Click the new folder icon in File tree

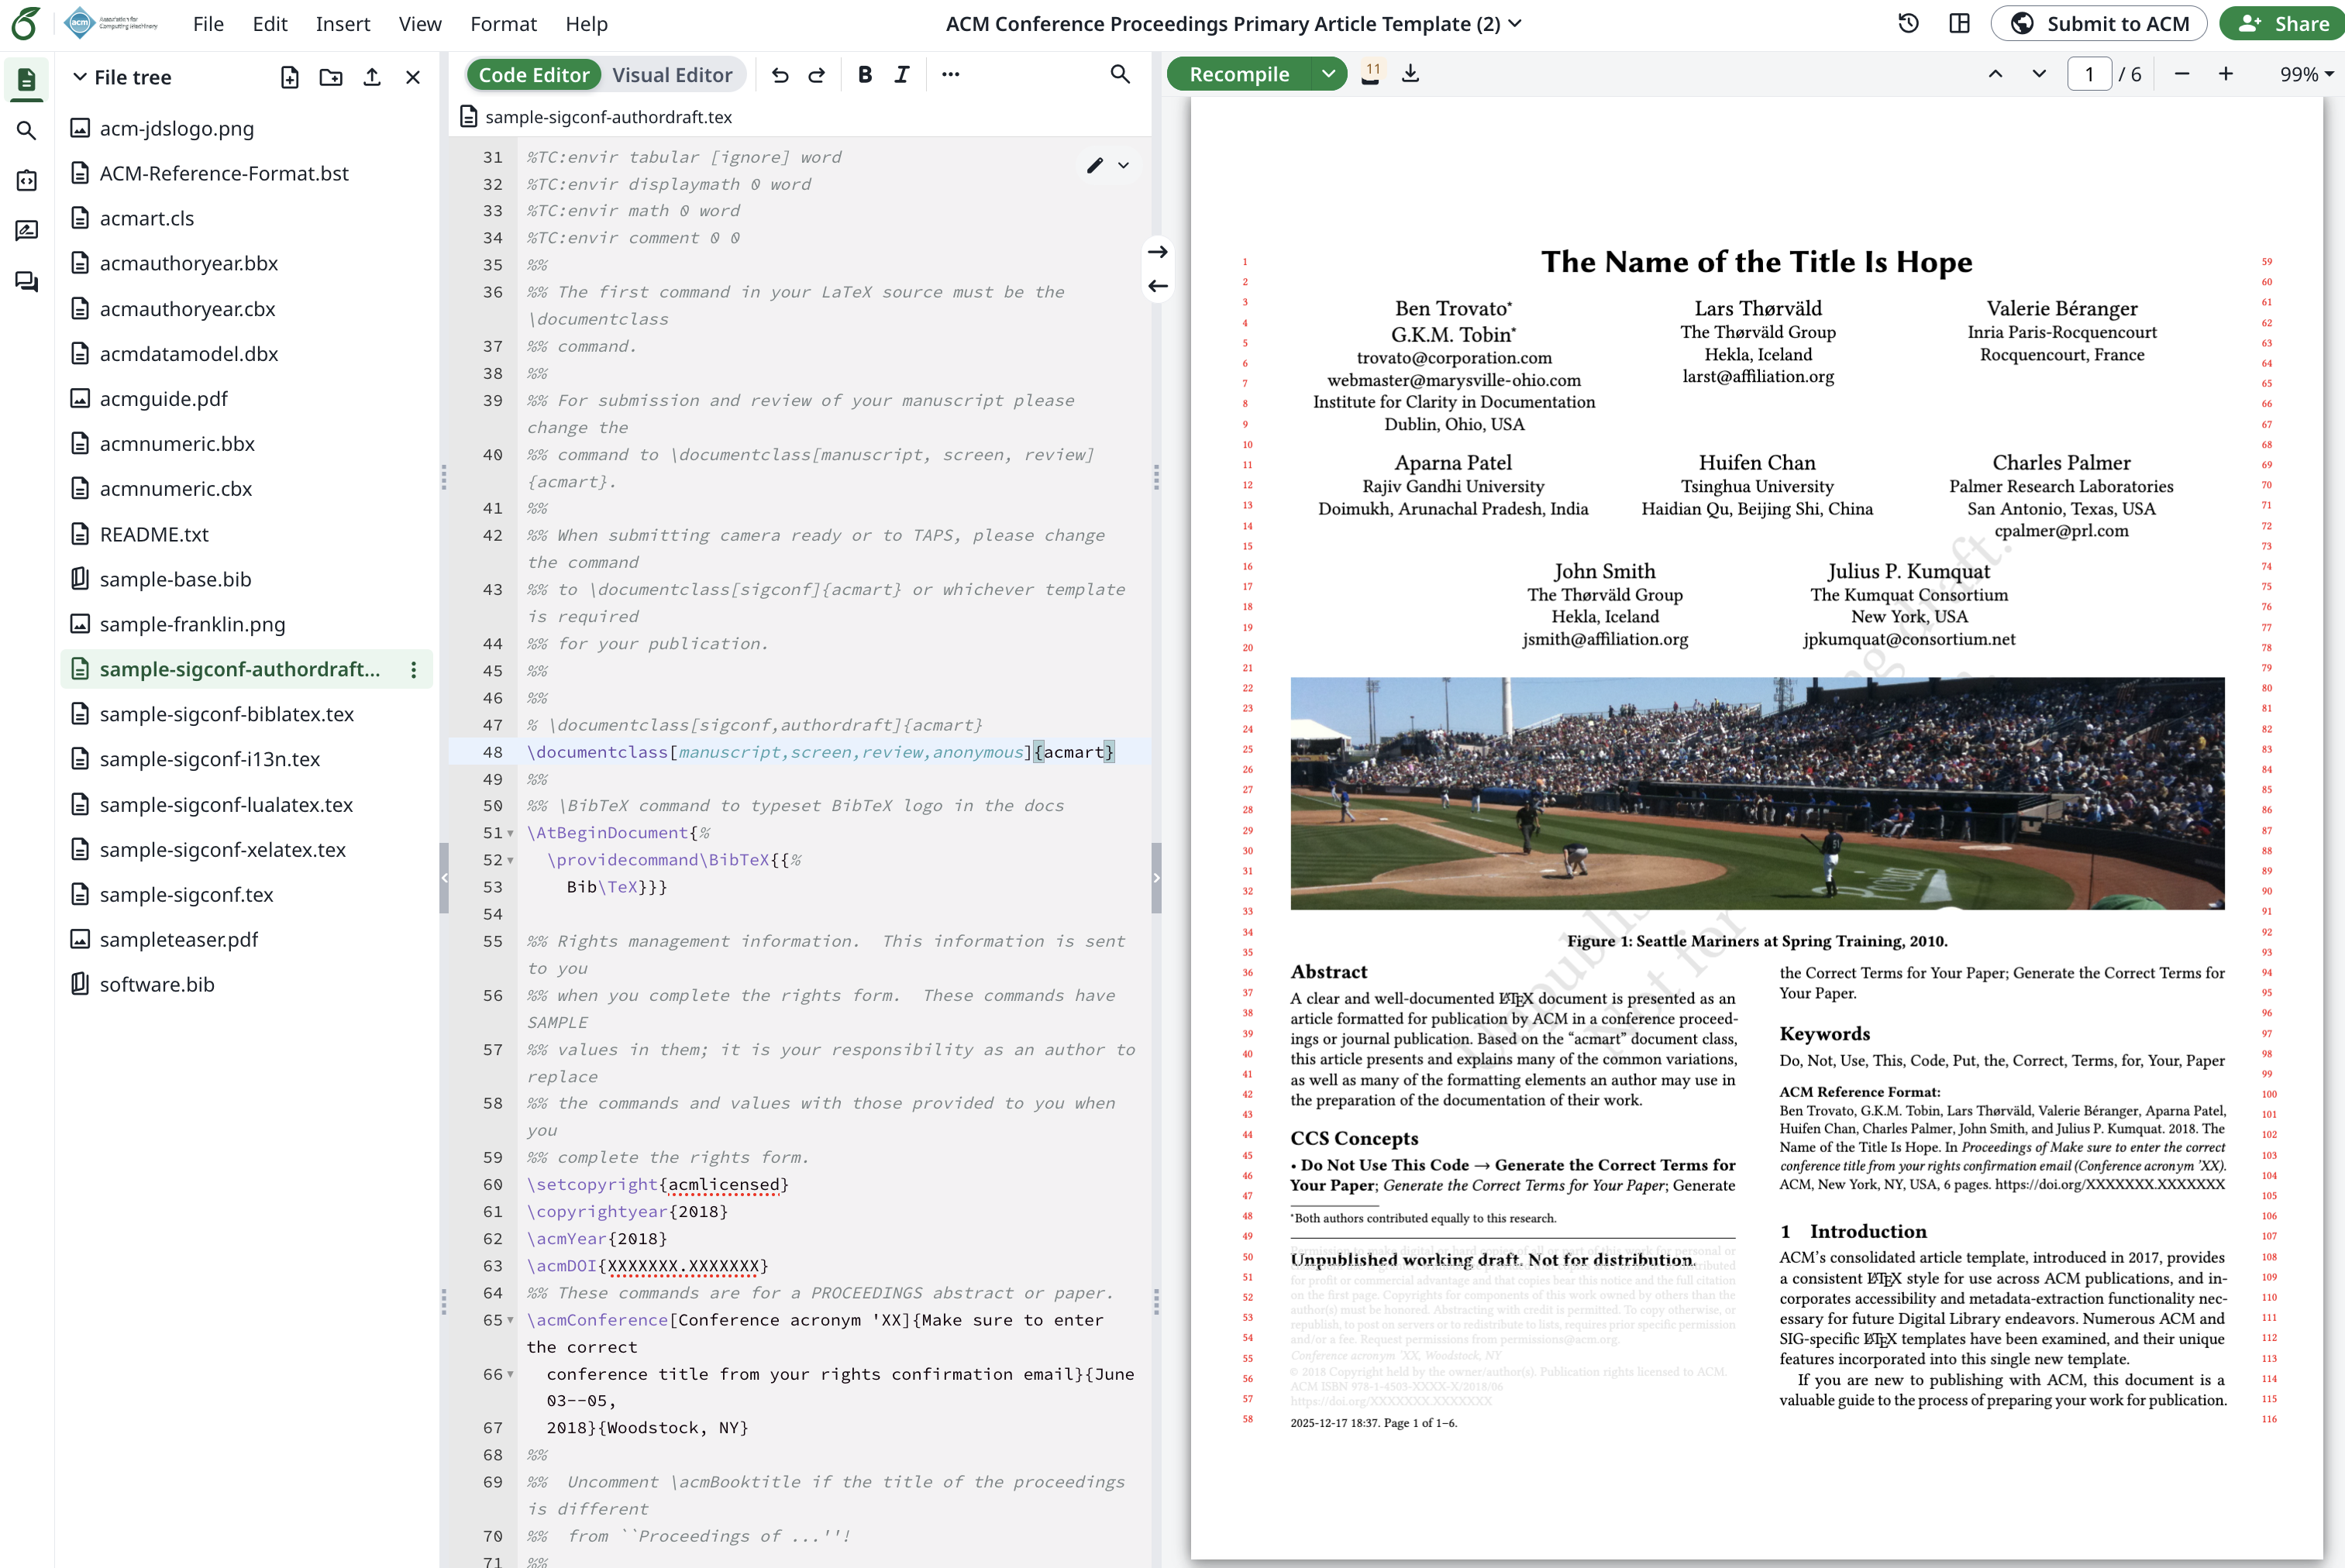click(x=330, y=77)
